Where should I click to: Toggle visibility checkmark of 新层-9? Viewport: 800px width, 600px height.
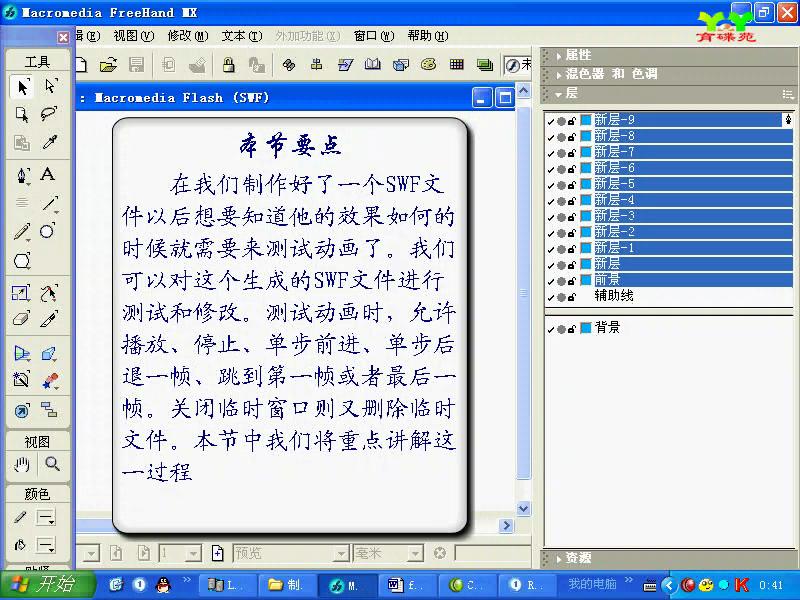(551, 121)
